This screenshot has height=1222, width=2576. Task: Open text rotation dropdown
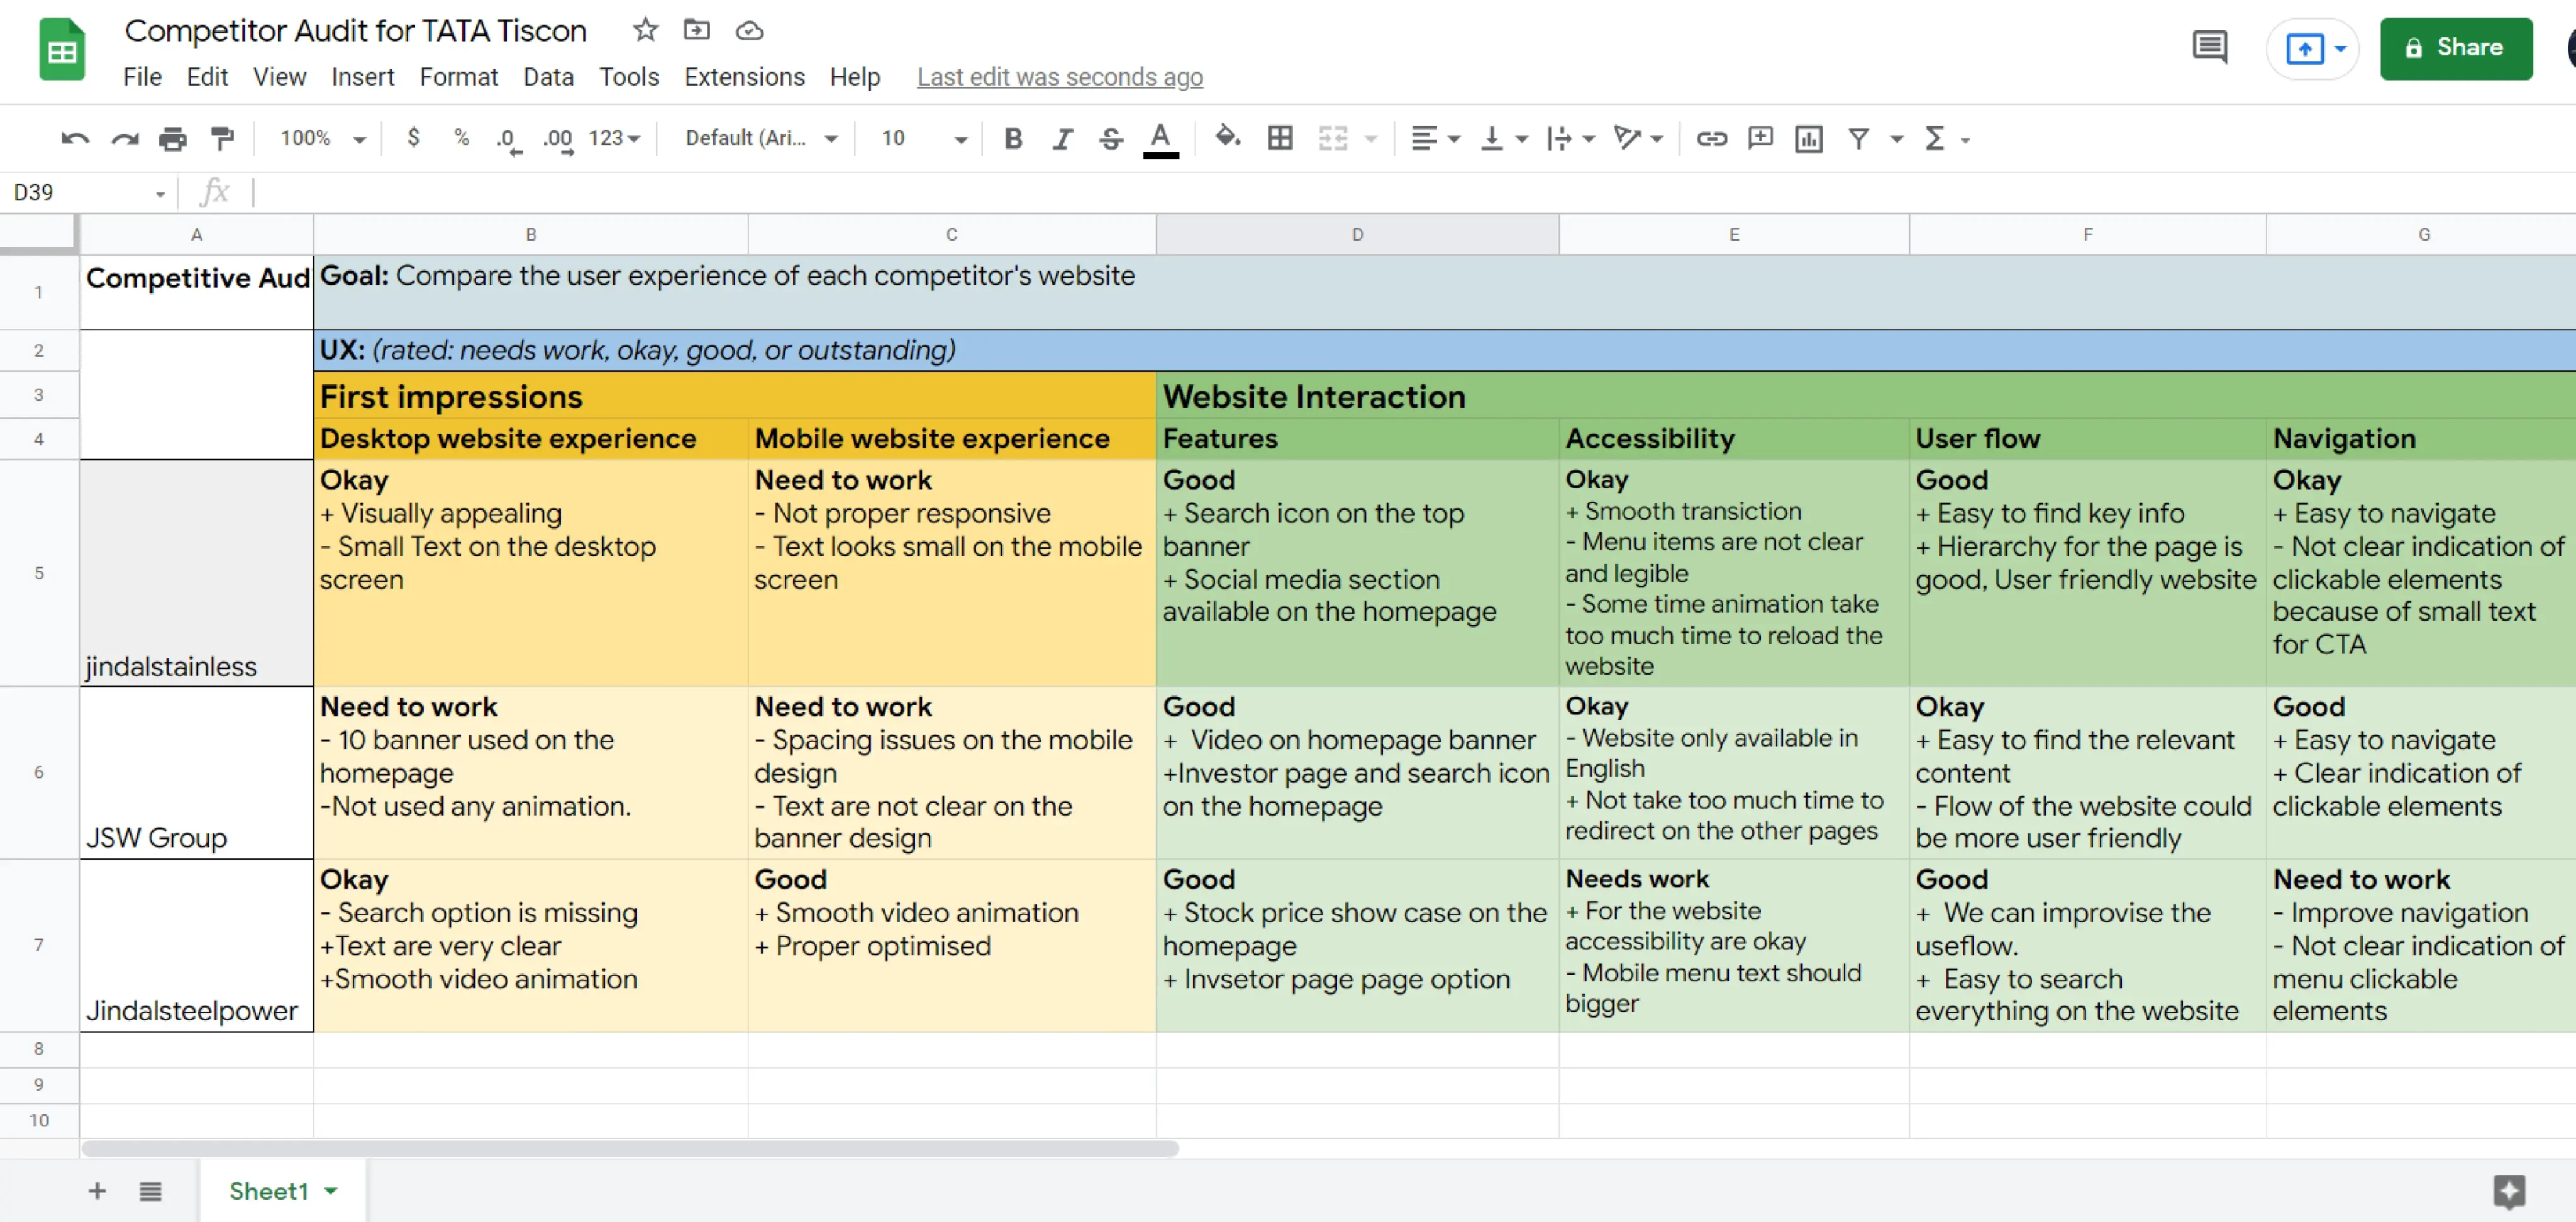point(1638,138)
